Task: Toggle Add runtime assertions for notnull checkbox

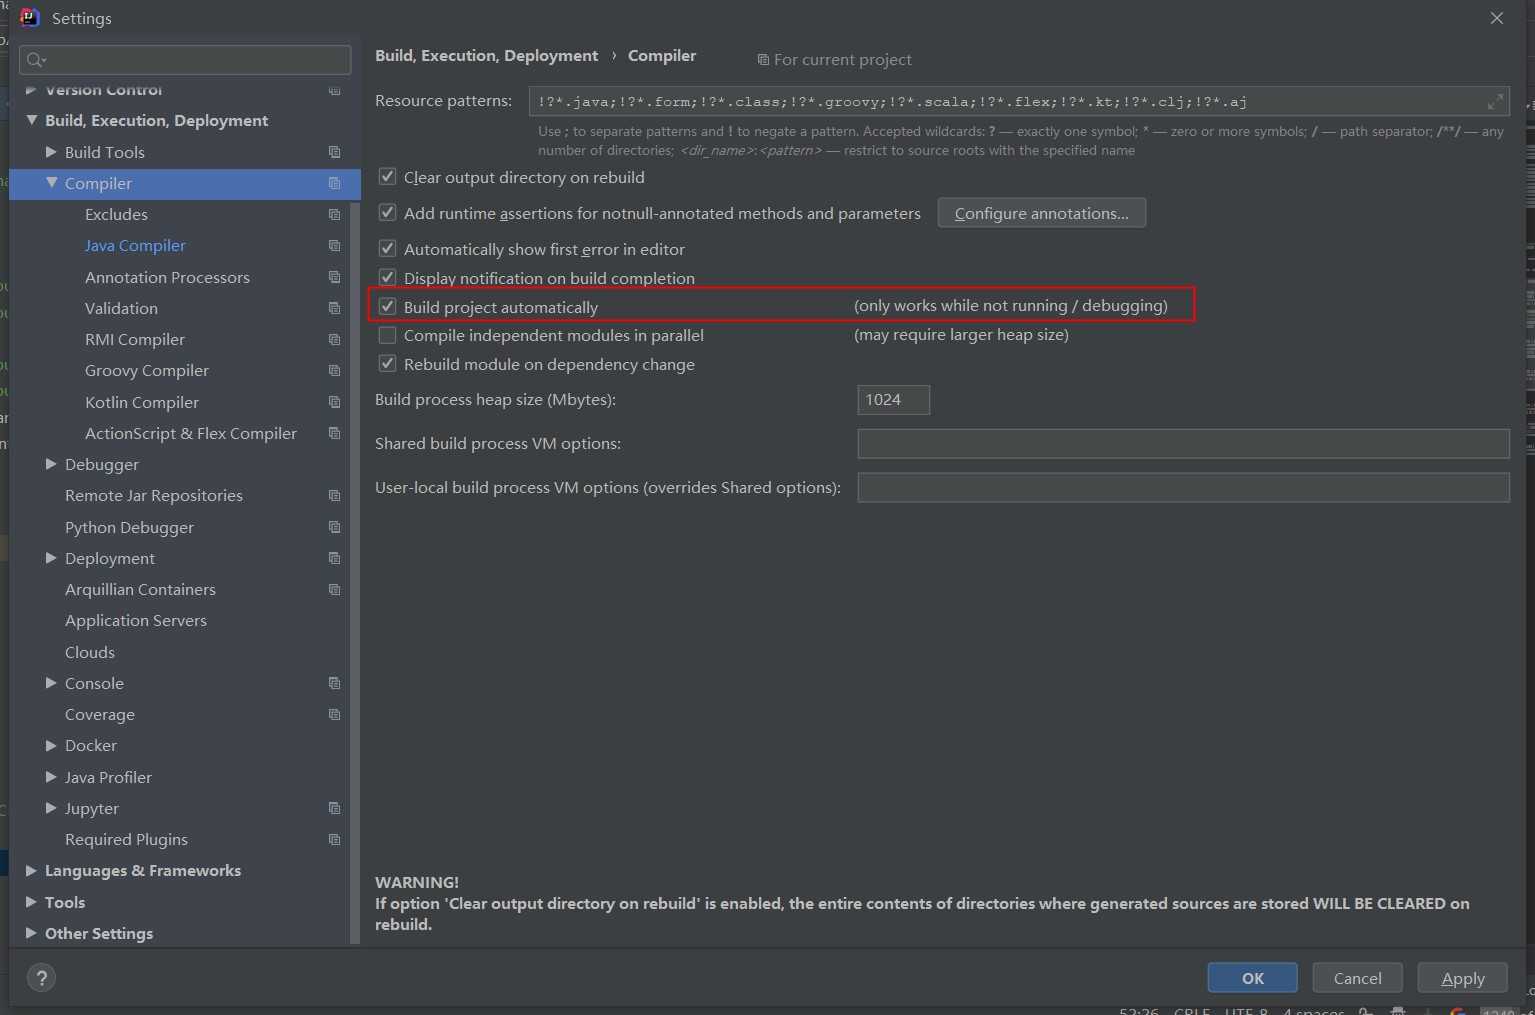Action: click(x=387, y=213)
